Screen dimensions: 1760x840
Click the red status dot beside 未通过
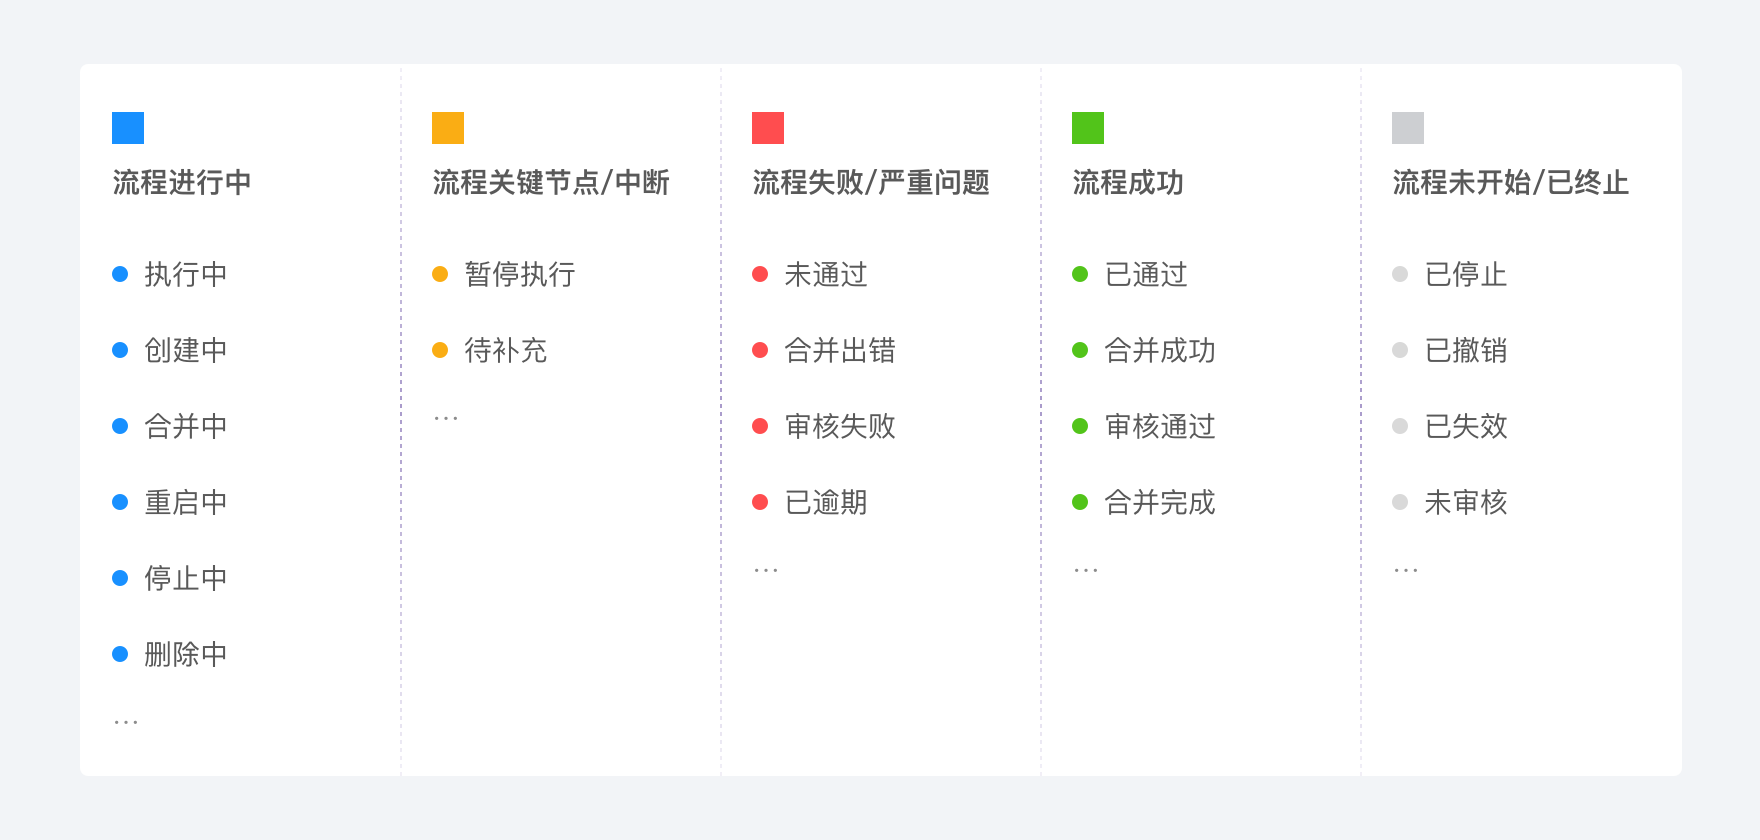point(760,274)
